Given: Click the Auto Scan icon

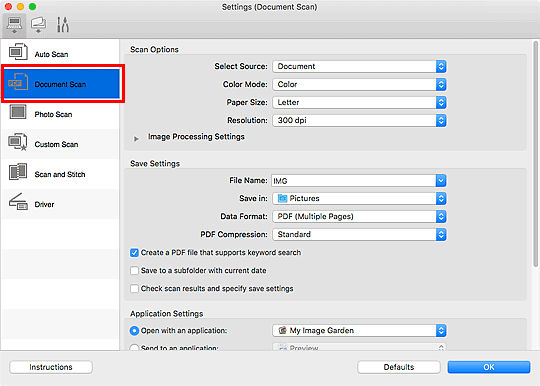Looking at the screenshot, I should [18, 52].
